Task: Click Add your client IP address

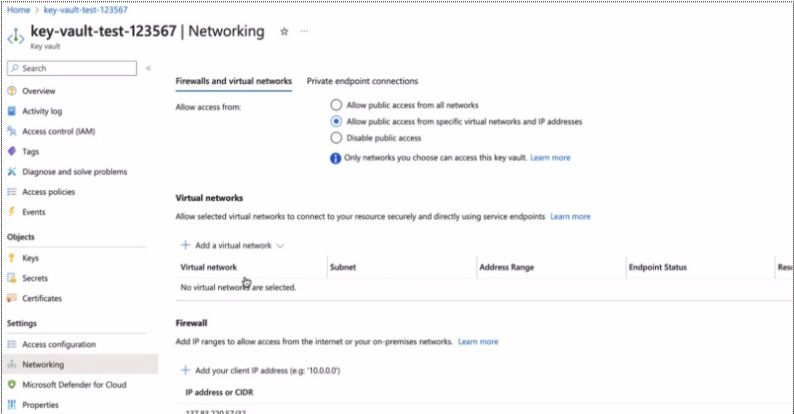Action: [260, 370]
